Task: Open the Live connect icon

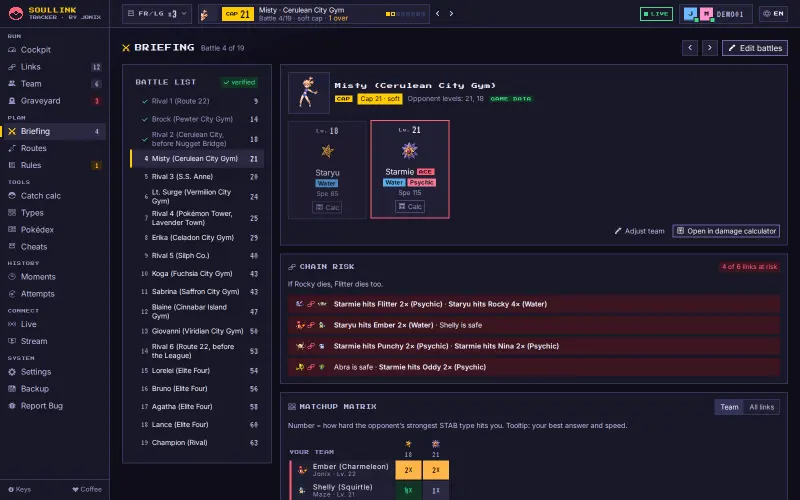Action: [x=12, y=324]
